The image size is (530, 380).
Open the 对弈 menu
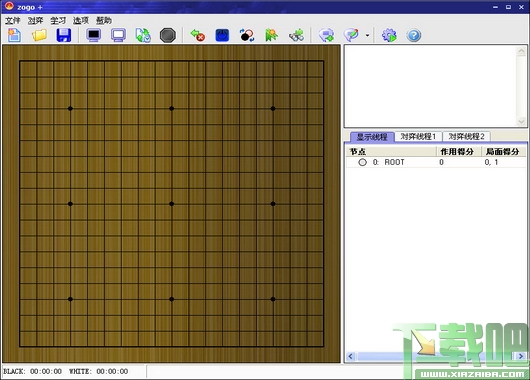(x=35, y=21)
